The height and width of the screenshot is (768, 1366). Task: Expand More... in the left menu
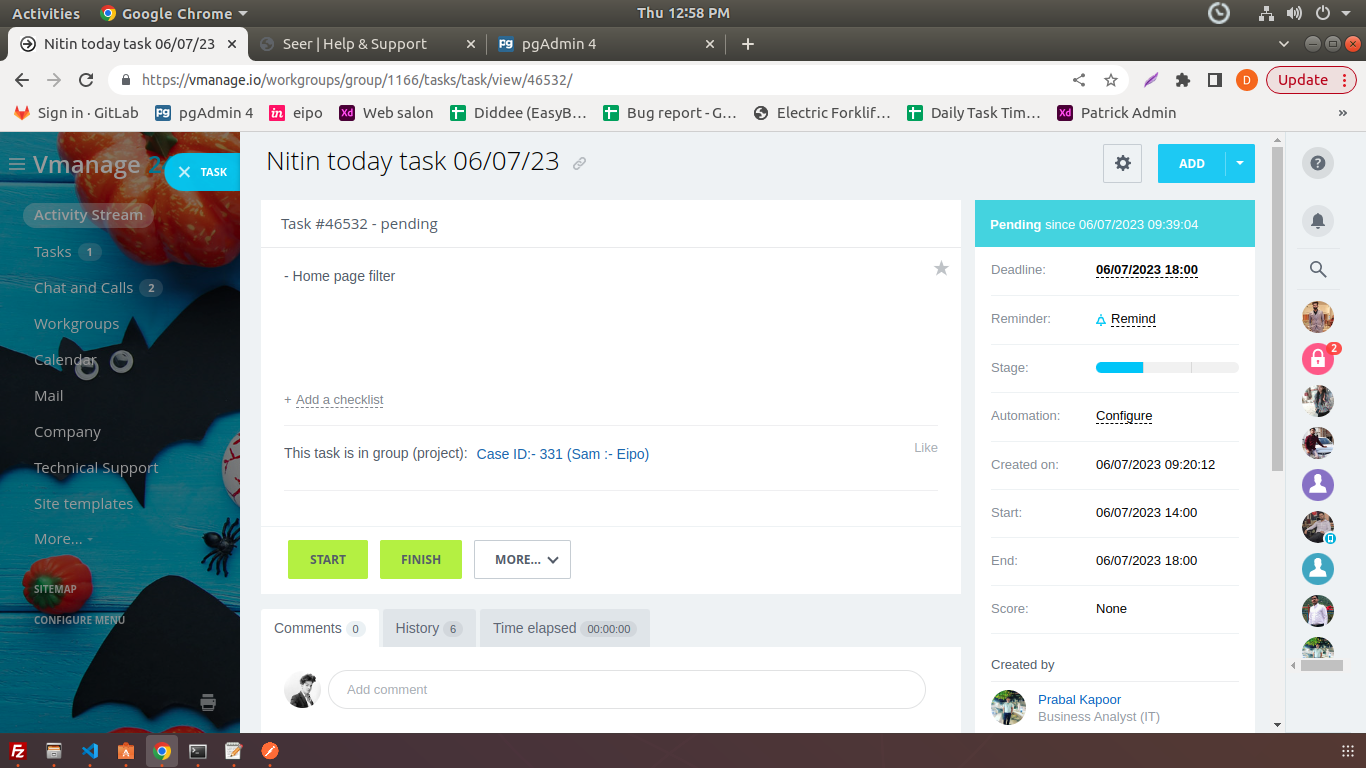point(62,539)
